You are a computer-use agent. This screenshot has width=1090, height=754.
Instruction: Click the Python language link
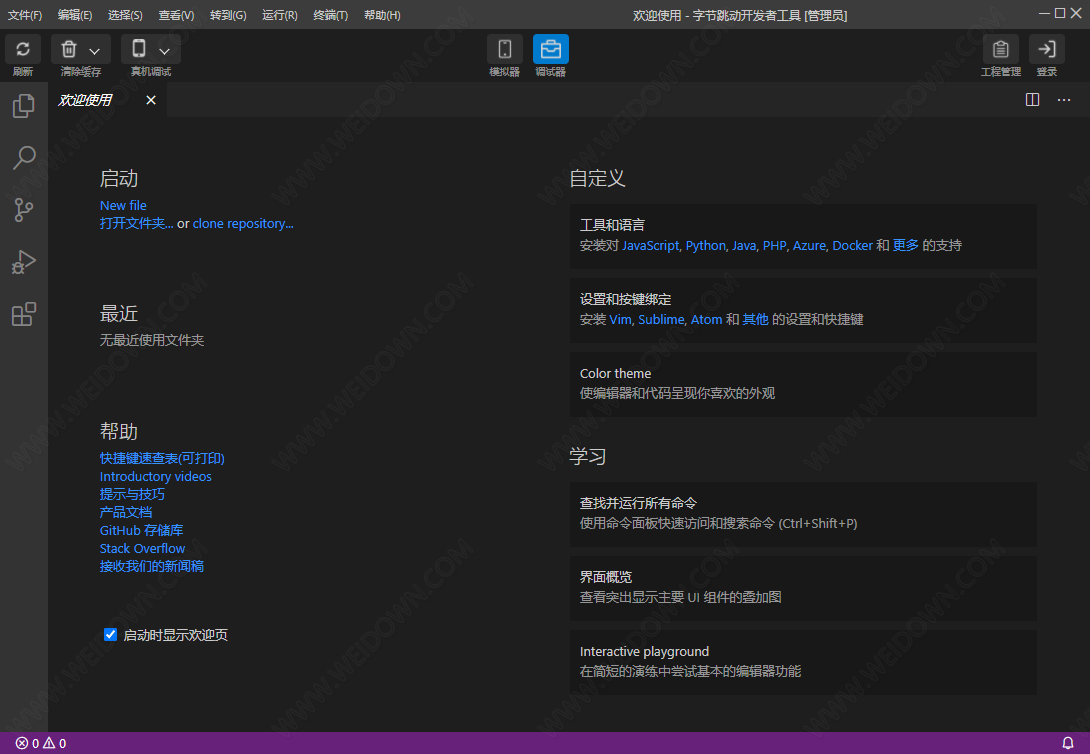pyautogui.click(x=706, y=245)
